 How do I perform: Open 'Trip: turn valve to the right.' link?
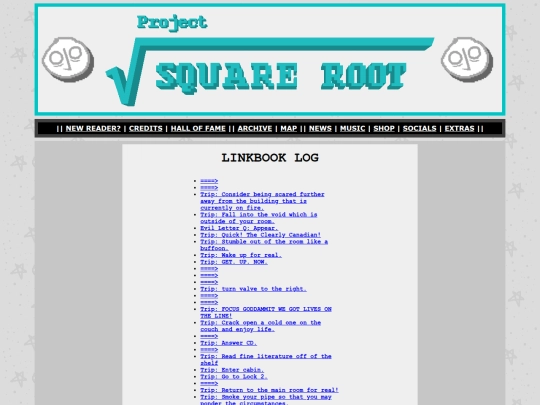(x=253, y=289)
